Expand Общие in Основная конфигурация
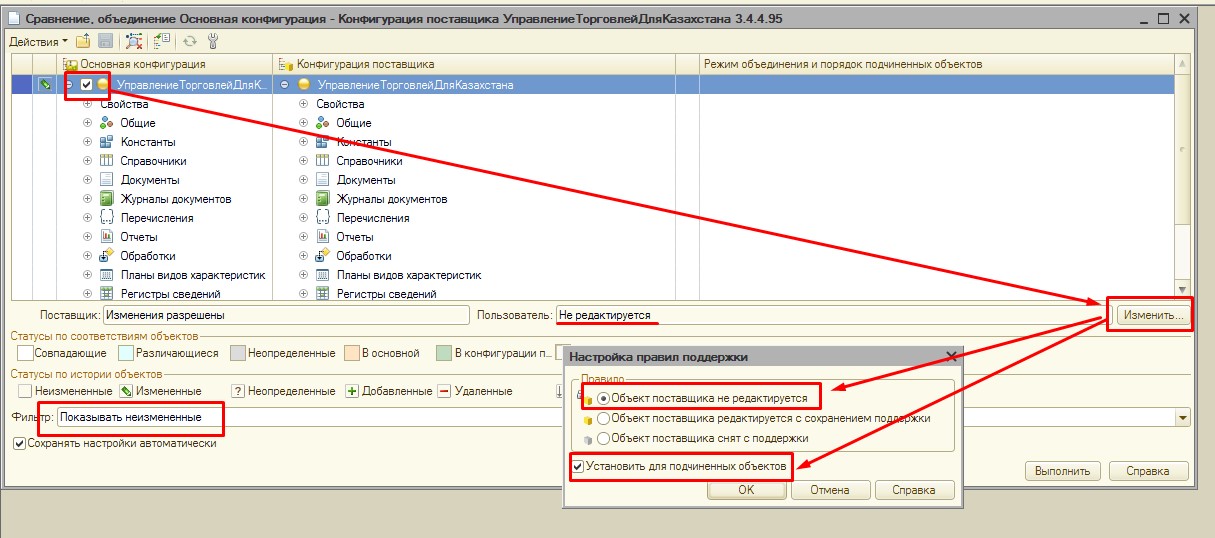Viewport: 1215px width, 538px height. [x=87, y=123]
